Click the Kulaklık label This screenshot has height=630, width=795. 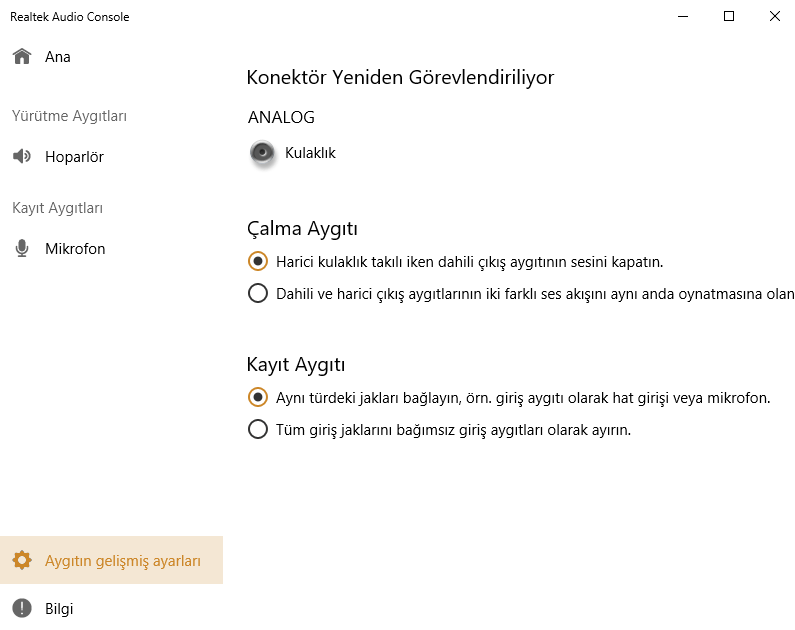click(310, 153)
